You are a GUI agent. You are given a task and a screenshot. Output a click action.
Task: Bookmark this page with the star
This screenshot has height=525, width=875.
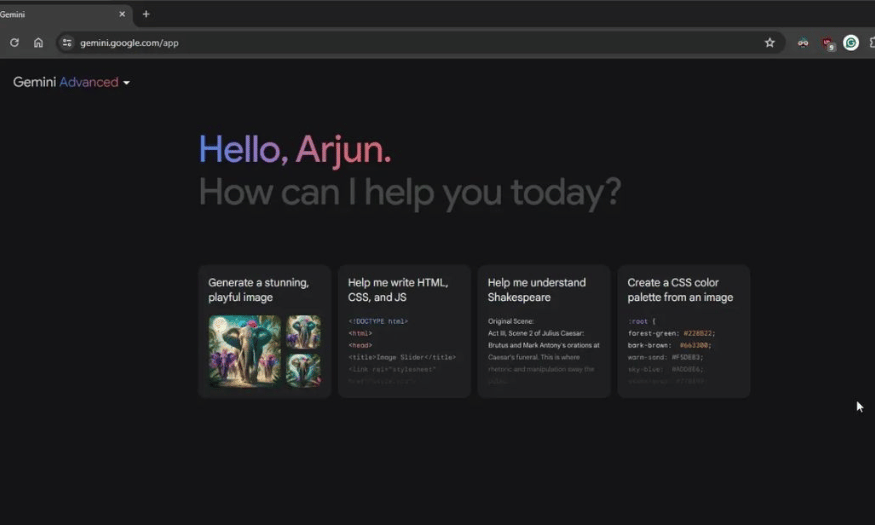pos(770,43)
